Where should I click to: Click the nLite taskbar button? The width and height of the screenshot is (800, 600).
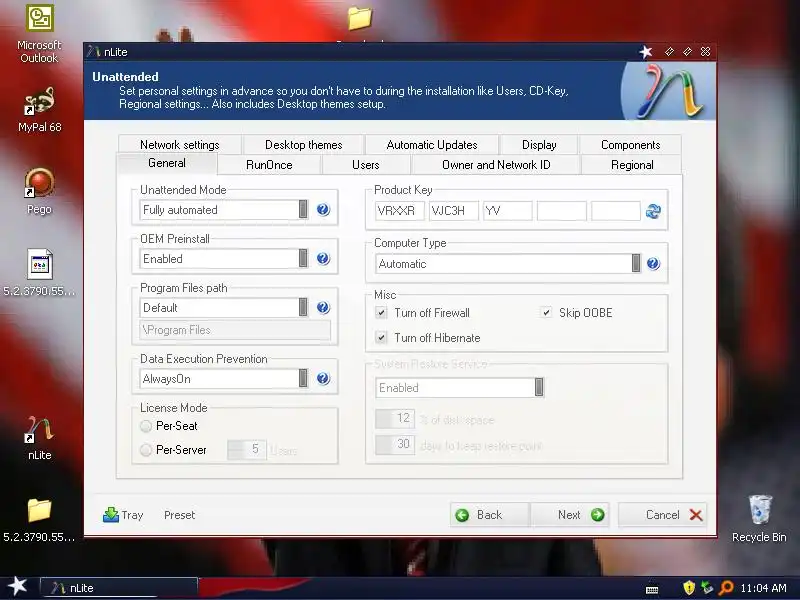(x=118, y=588)
